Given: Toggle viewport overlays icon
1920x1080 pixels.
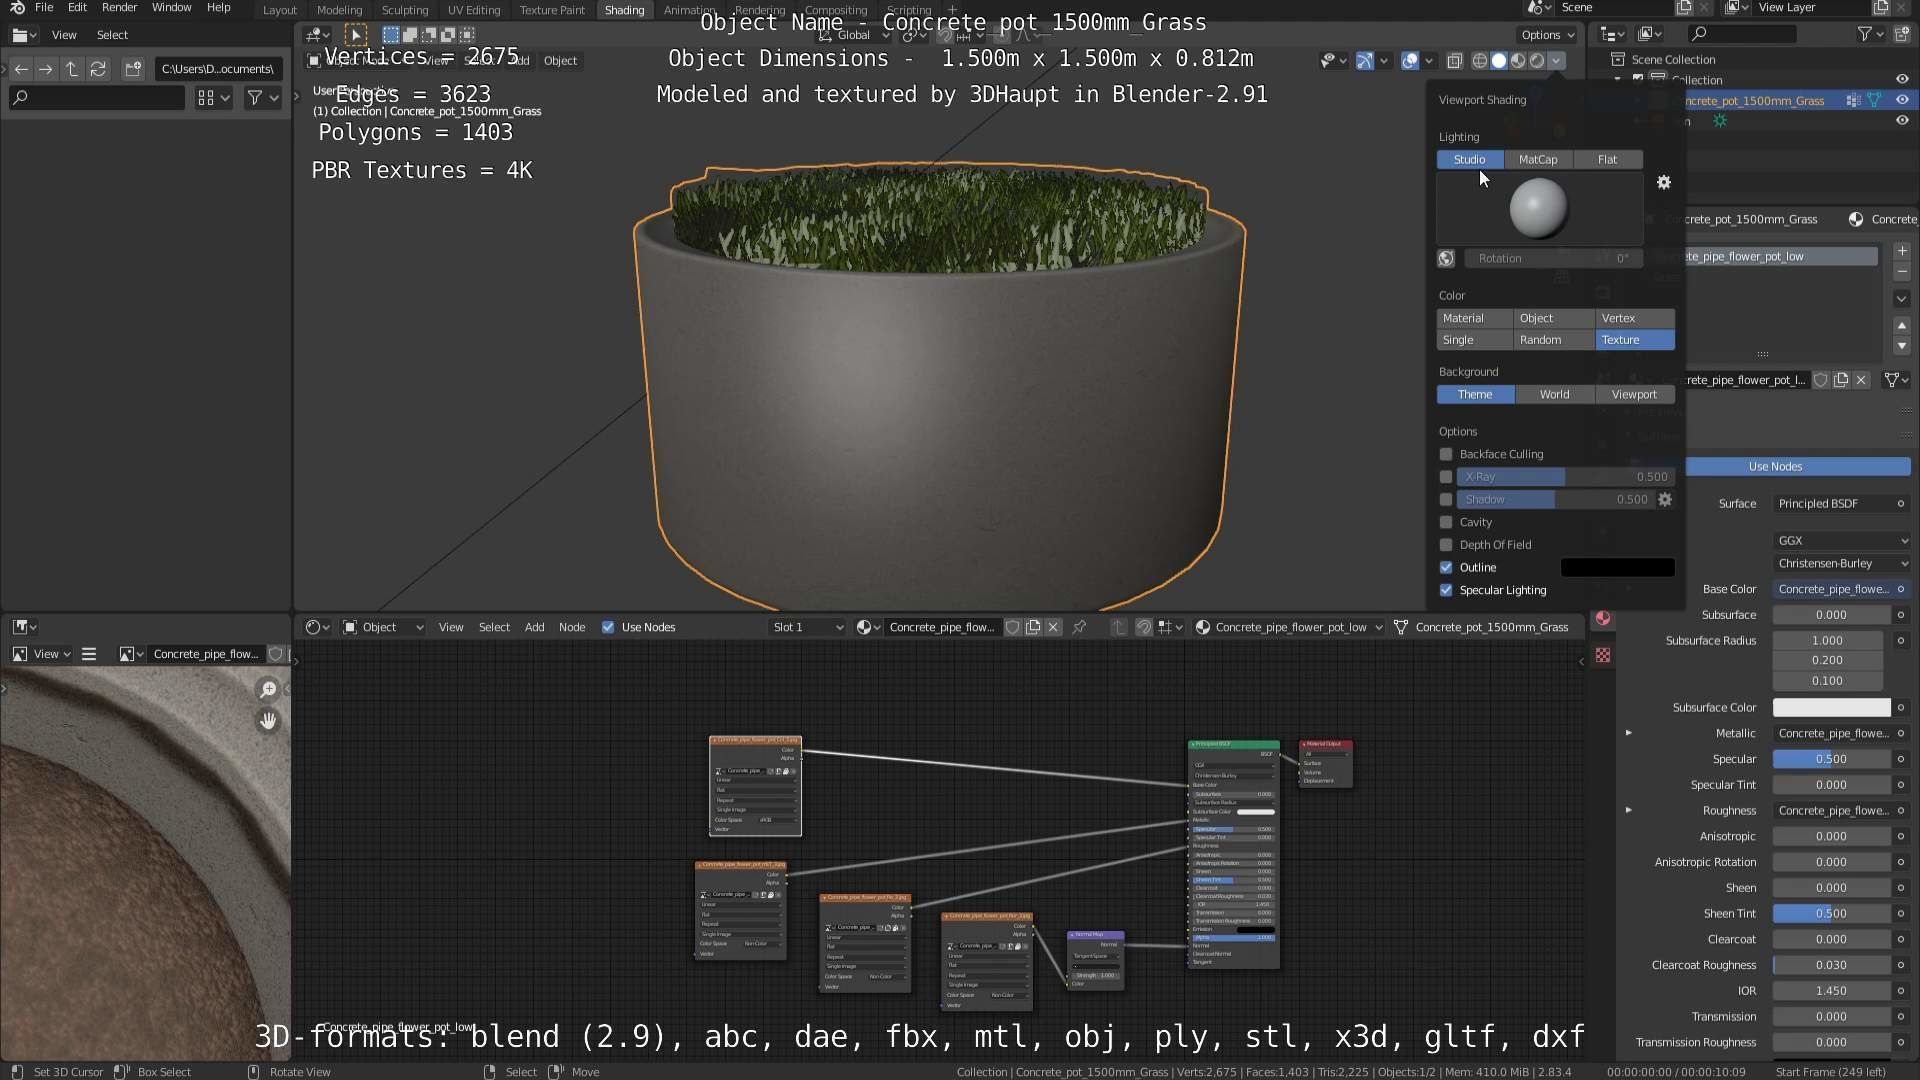Looking at the screenshot, I should tap(1410, 61).
